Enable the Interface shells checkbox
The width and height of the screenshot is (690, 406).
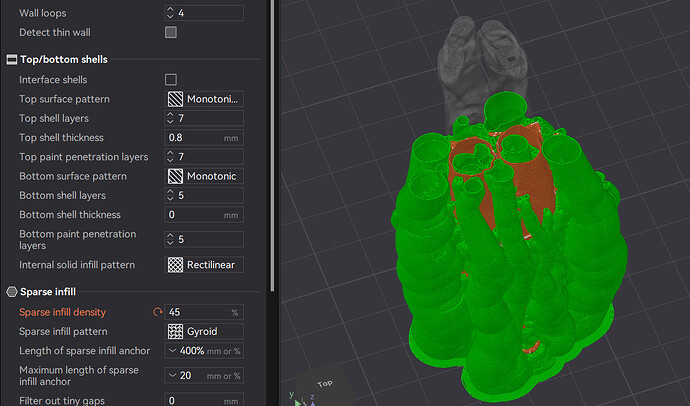pyautogui.click(x=171, y=80)
